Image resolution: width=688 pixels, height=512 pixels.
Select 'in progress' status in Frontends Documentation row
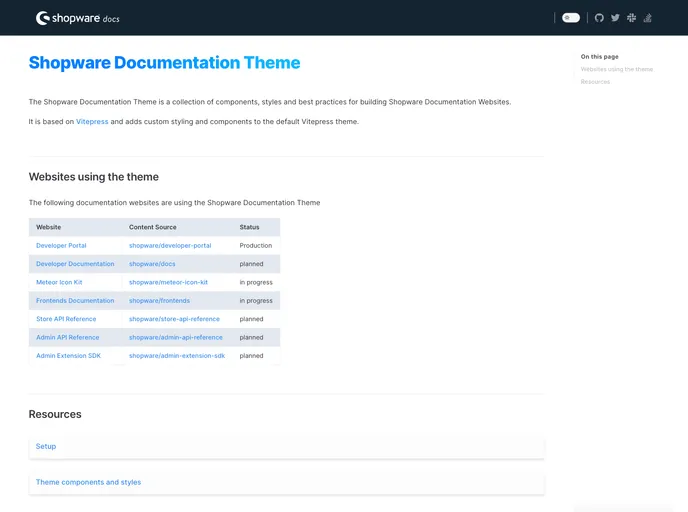pos(256,301)
